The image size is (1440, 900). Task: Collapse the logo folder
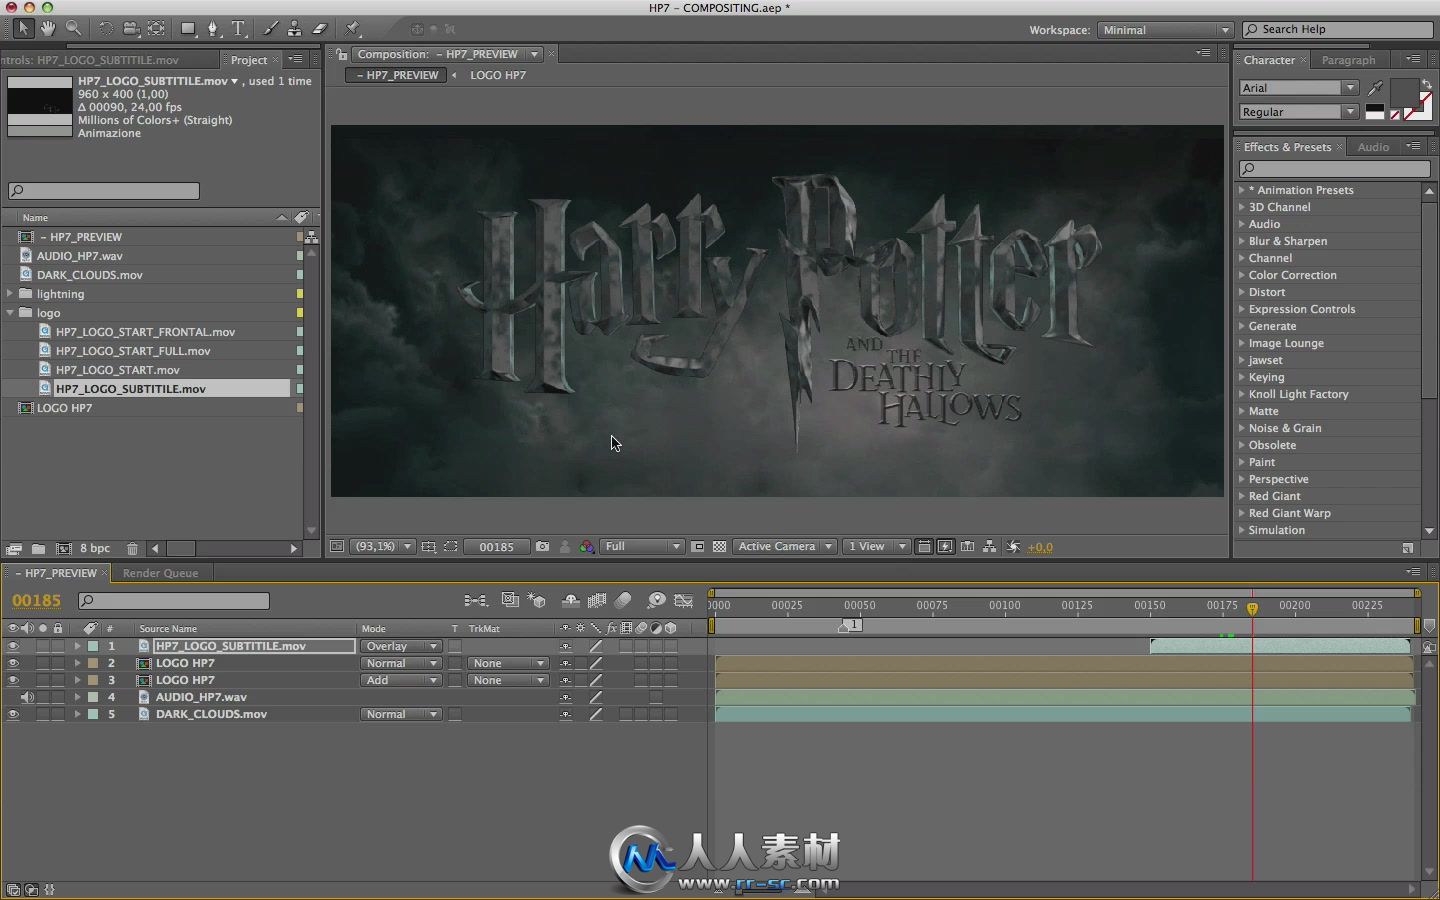[10, 313]
